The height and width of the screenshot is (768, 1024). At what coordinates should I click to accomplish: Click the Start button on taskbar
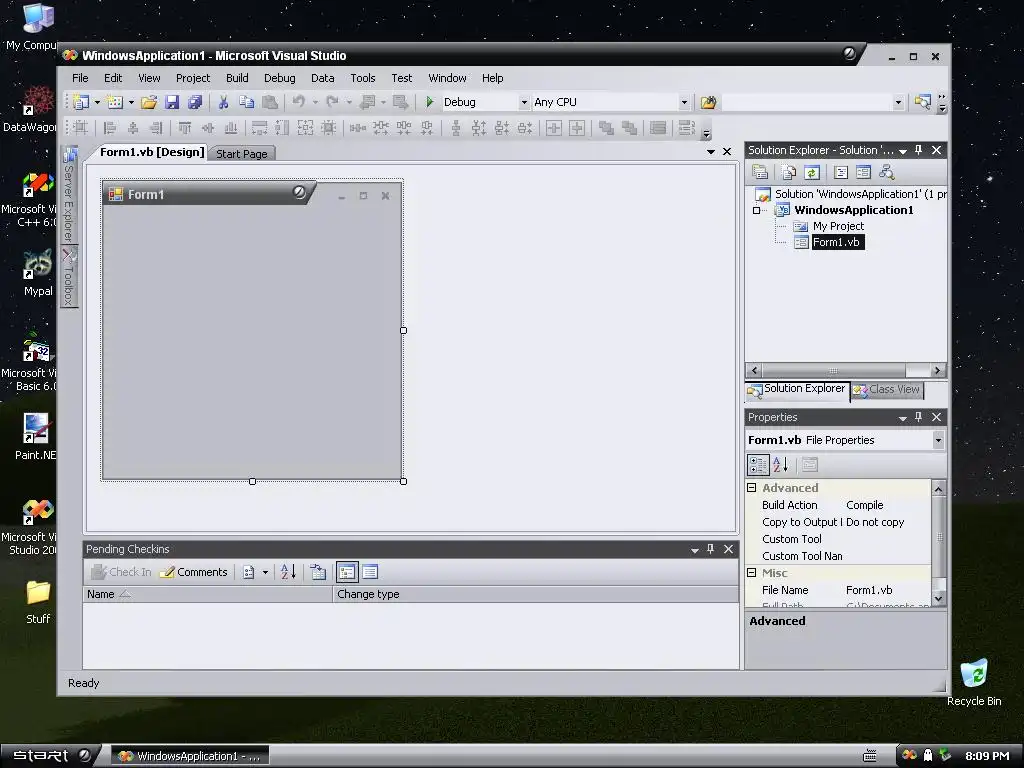point(51,756)
